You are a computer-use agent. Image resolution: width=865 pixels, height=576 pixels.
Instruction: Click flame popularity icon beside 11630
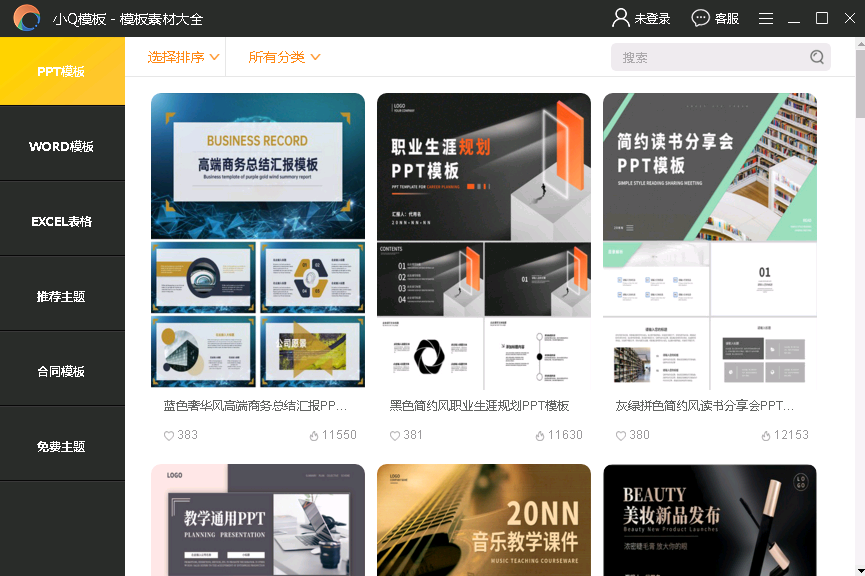540,436
